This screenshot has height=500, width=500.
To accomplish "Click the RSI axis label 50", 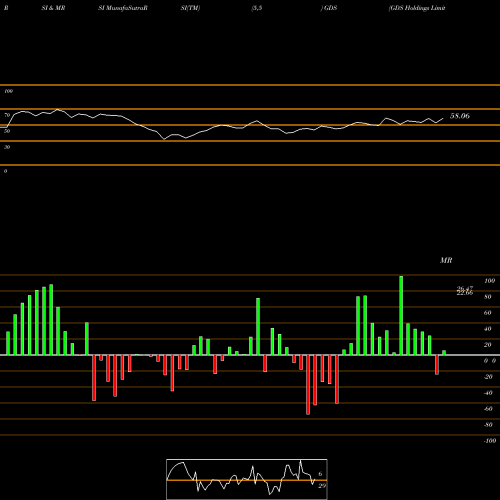I will pos(7,131).
